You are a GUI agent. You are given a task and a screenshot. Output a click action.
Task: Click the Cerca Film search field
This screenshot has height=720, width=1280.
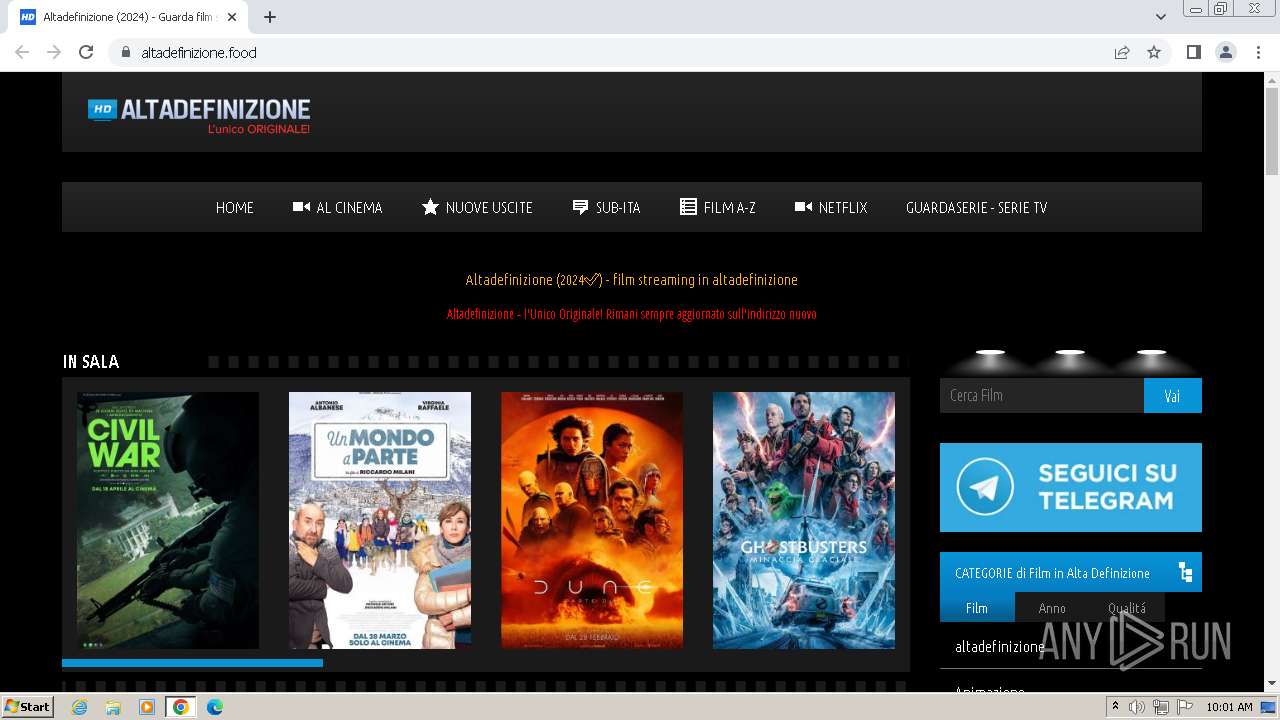(x=1042, y=395)
